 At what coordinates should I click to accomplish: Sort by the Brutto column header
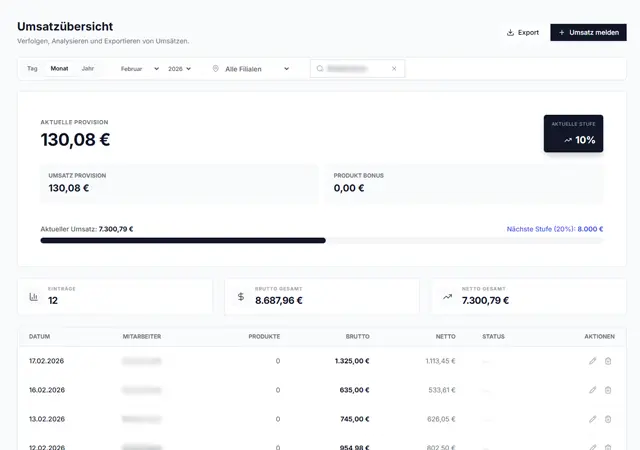point(357,336)
